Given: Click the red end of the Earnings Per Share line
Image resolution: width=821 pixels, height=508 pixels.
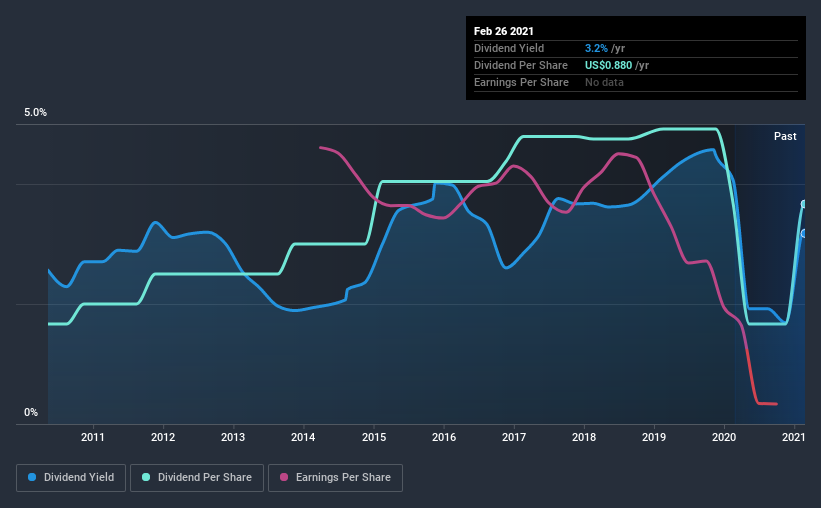Looking at the screenshot, I should point(768,404).
